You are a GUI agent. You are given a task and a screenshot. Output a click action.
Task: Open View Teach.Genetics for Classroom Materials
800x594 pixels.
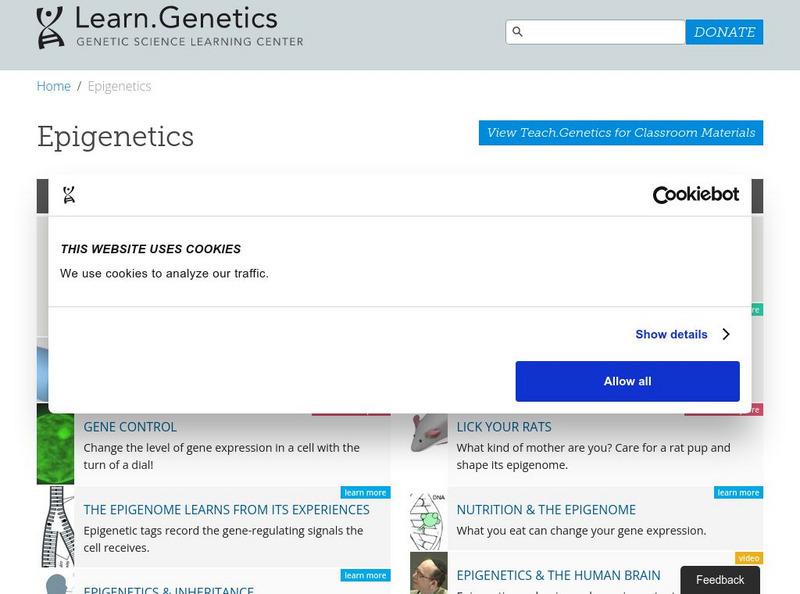click(621, 133)
